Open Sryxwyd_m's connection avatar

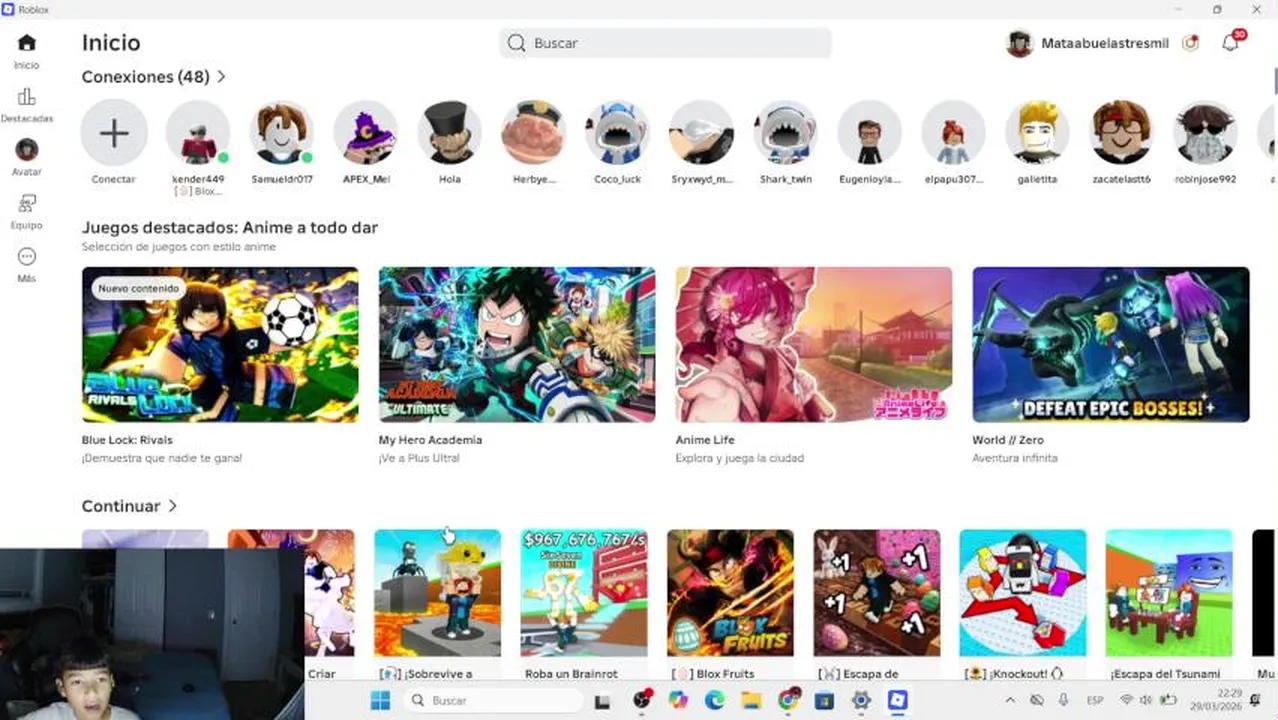pos(702,133)
